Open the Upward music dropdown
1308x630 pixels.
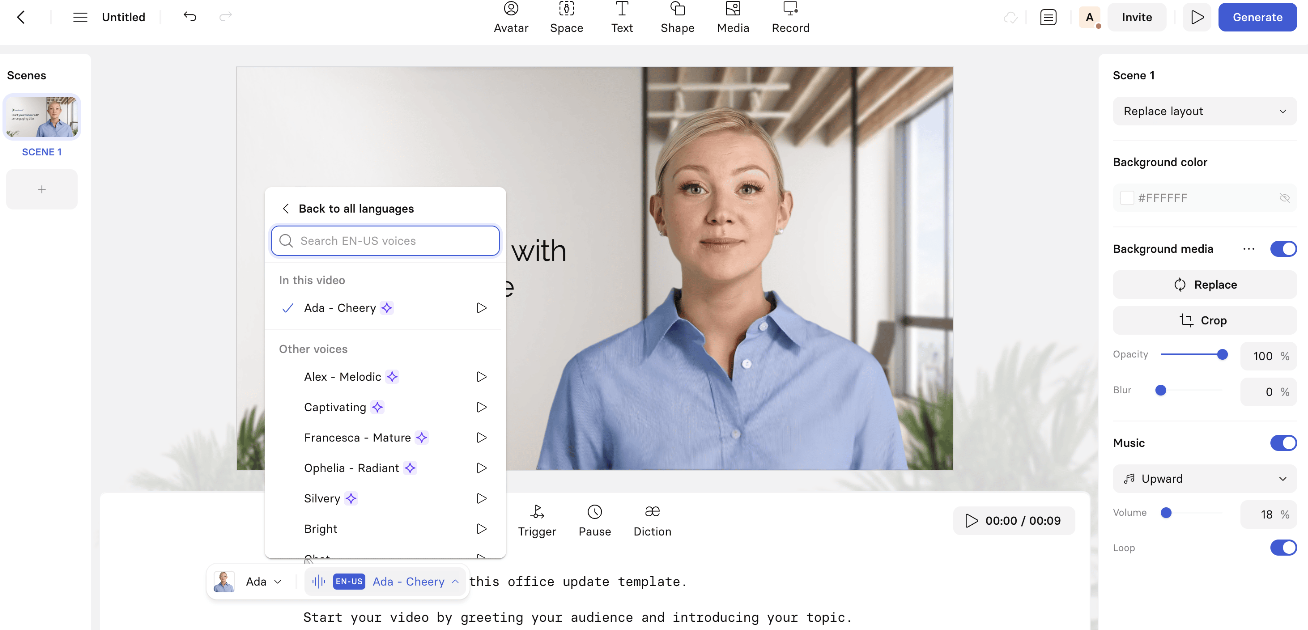(x=1204, y=479)
